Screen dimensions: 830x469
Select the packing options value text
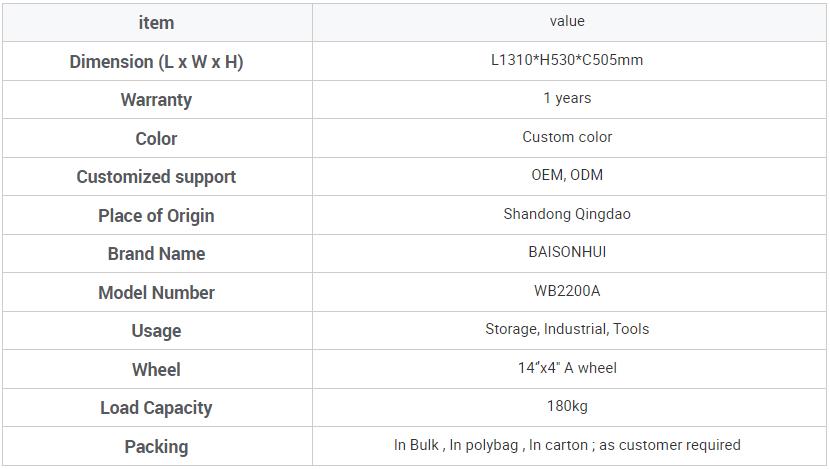567,445
